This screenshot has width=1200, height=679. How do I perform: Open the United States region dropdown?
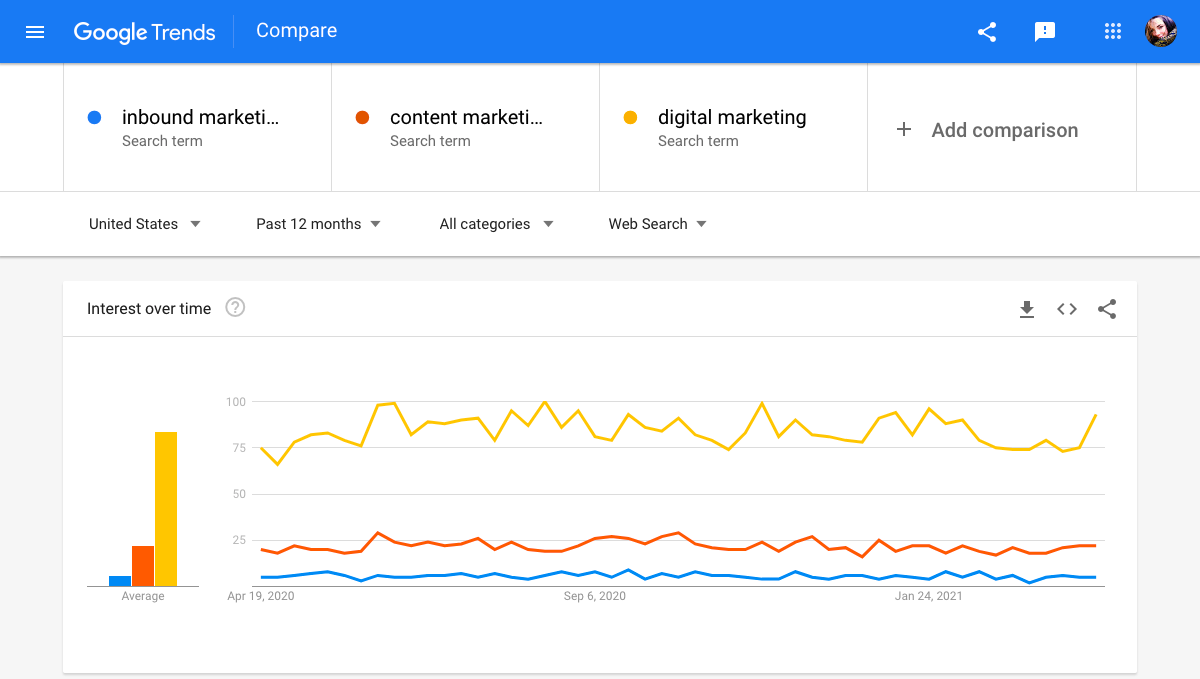point(143,224)
